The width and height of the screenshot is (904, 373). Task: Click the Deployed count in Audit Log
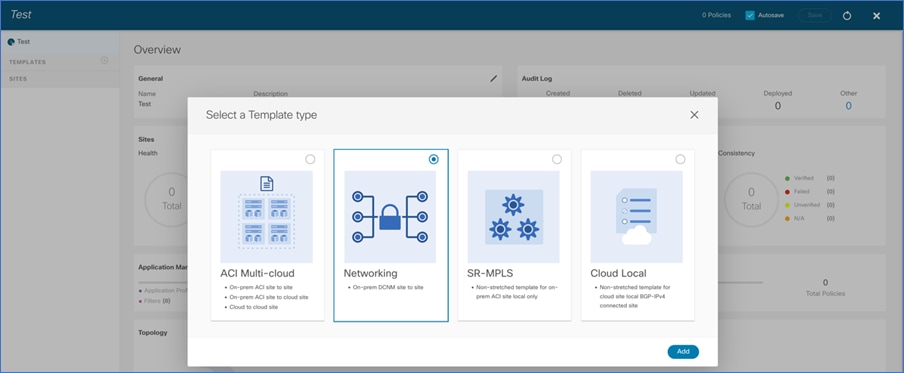tap(778, 106)
